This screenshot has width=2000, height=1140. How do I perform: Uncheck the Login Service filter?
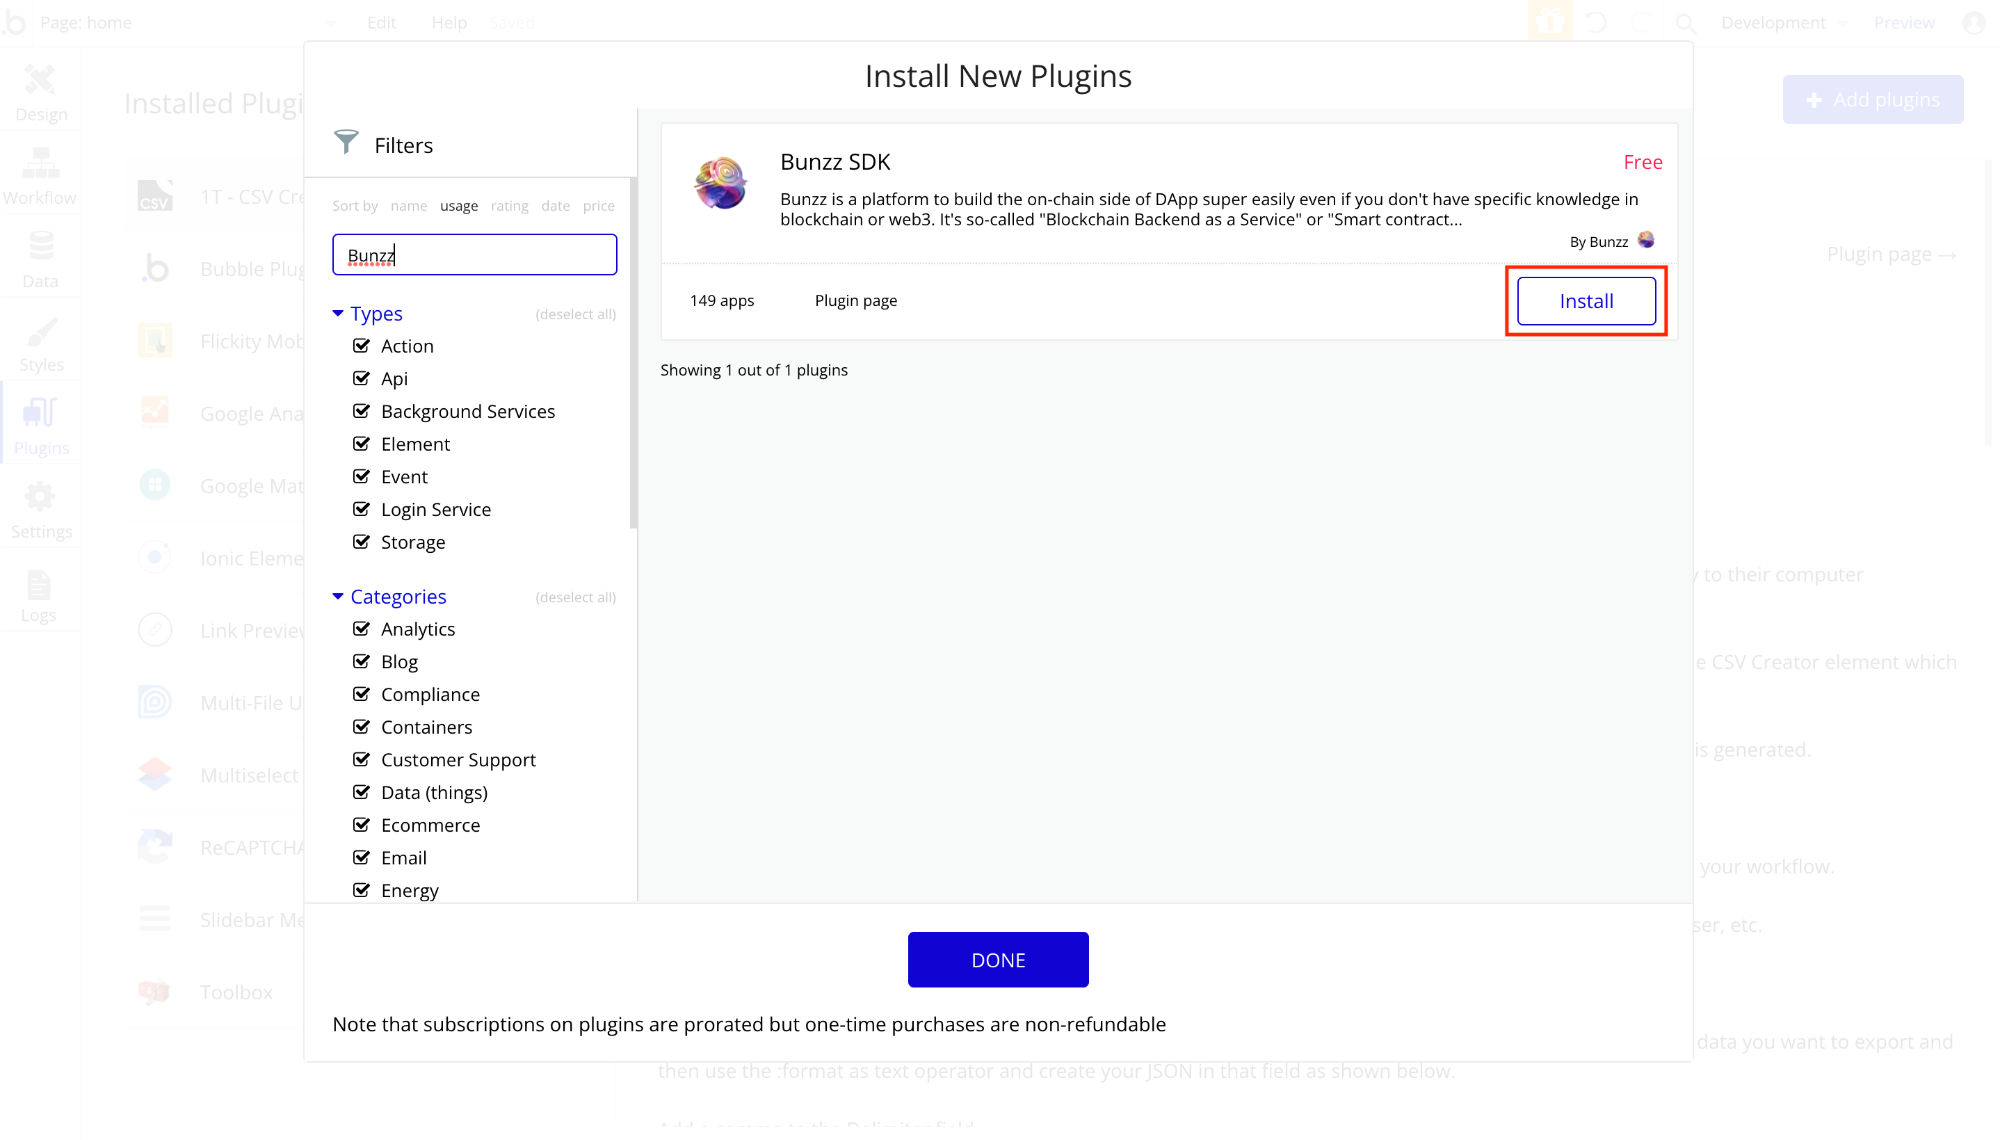tap(362, 509)
